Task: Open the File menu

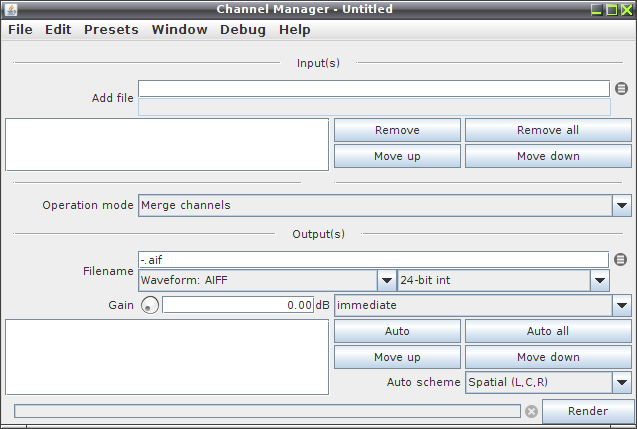Action: click(x=20, y=30)
